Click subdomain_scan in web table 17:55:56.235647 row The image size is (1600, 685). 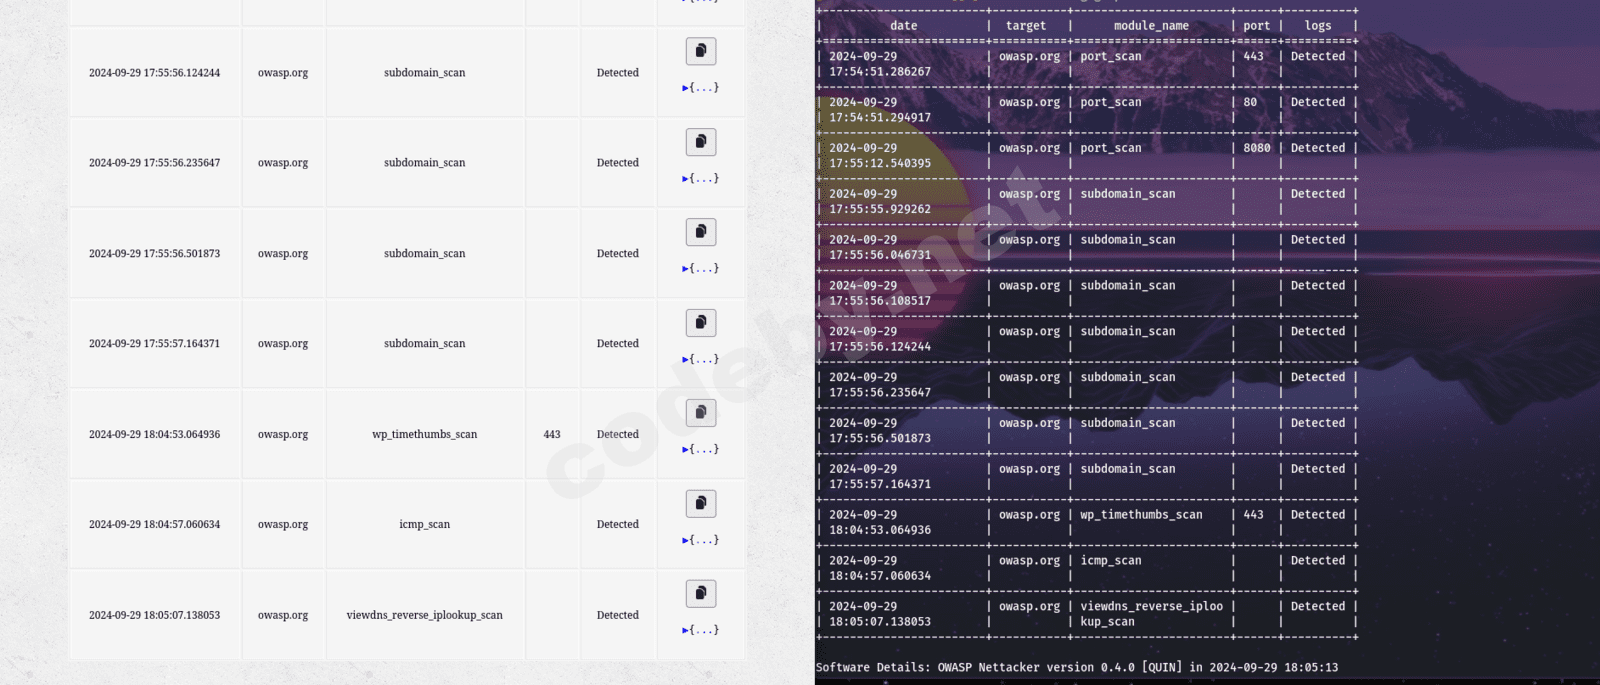[x=425, y=163]
